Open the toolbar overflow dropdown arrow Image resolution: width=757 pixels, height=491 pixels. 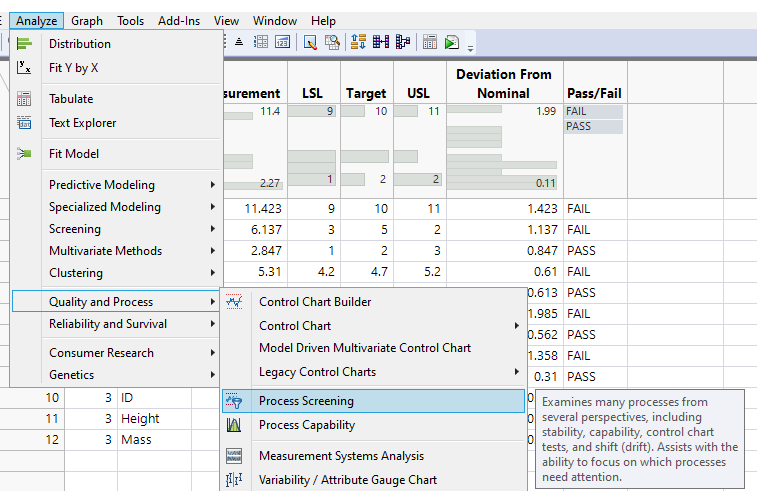point(470,46)
